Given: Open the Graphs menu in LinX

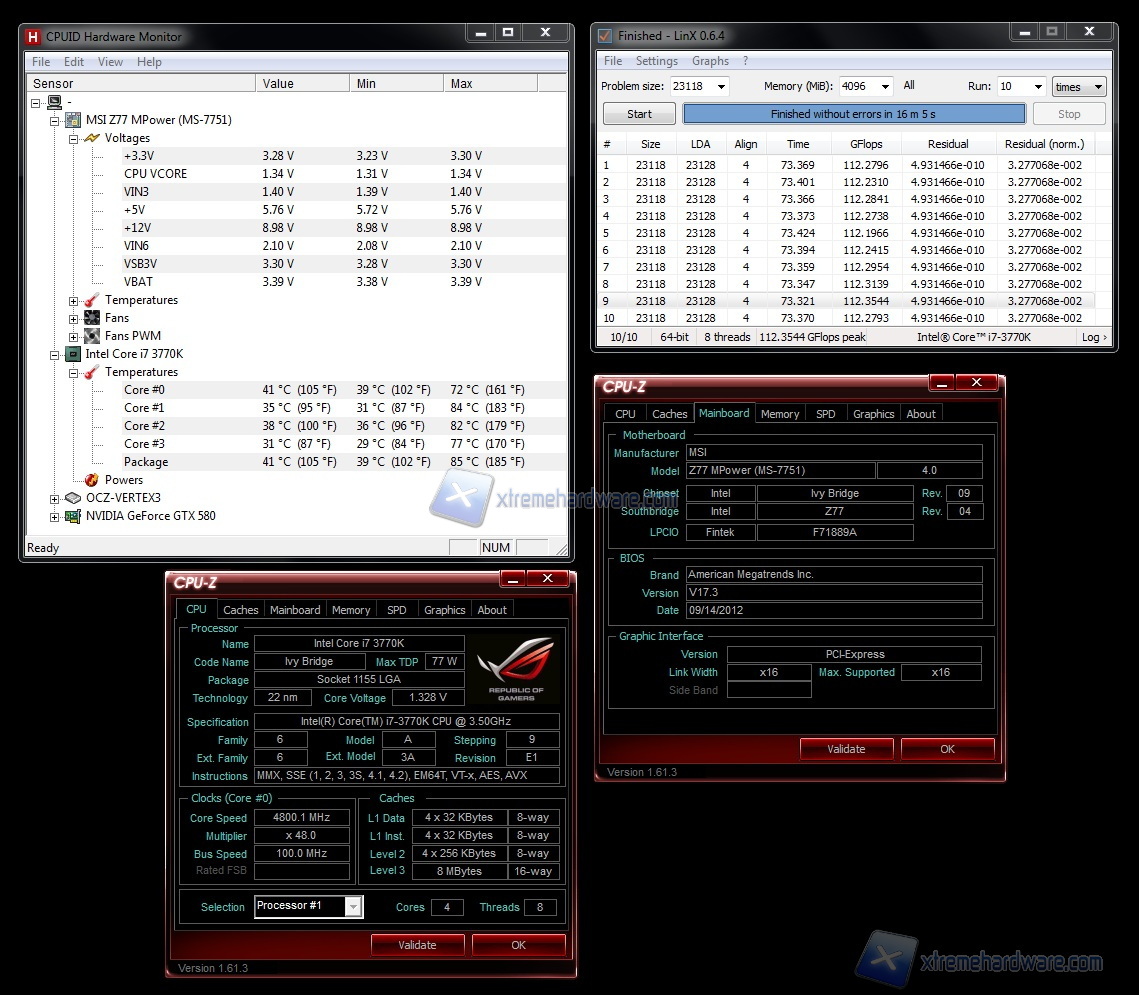Looking at the screenshot, I should pos(710,61).
